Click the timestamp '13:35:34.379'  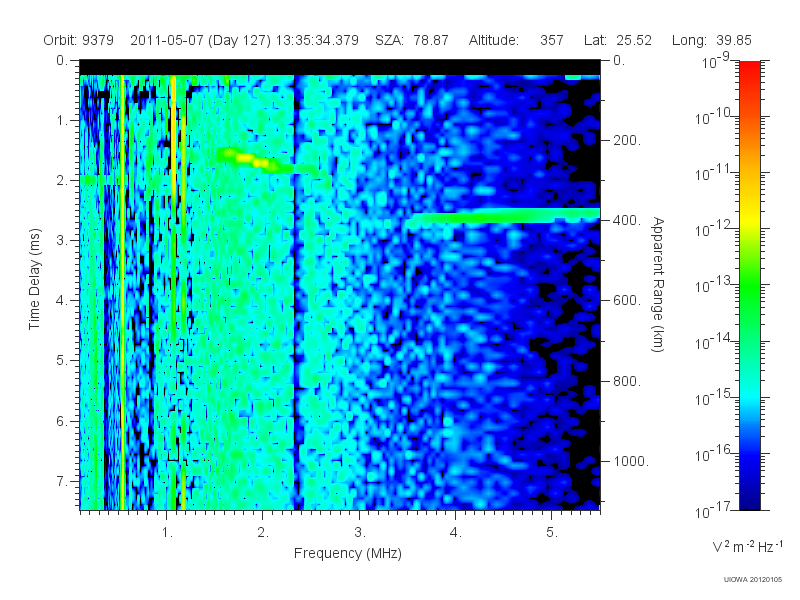317,40
